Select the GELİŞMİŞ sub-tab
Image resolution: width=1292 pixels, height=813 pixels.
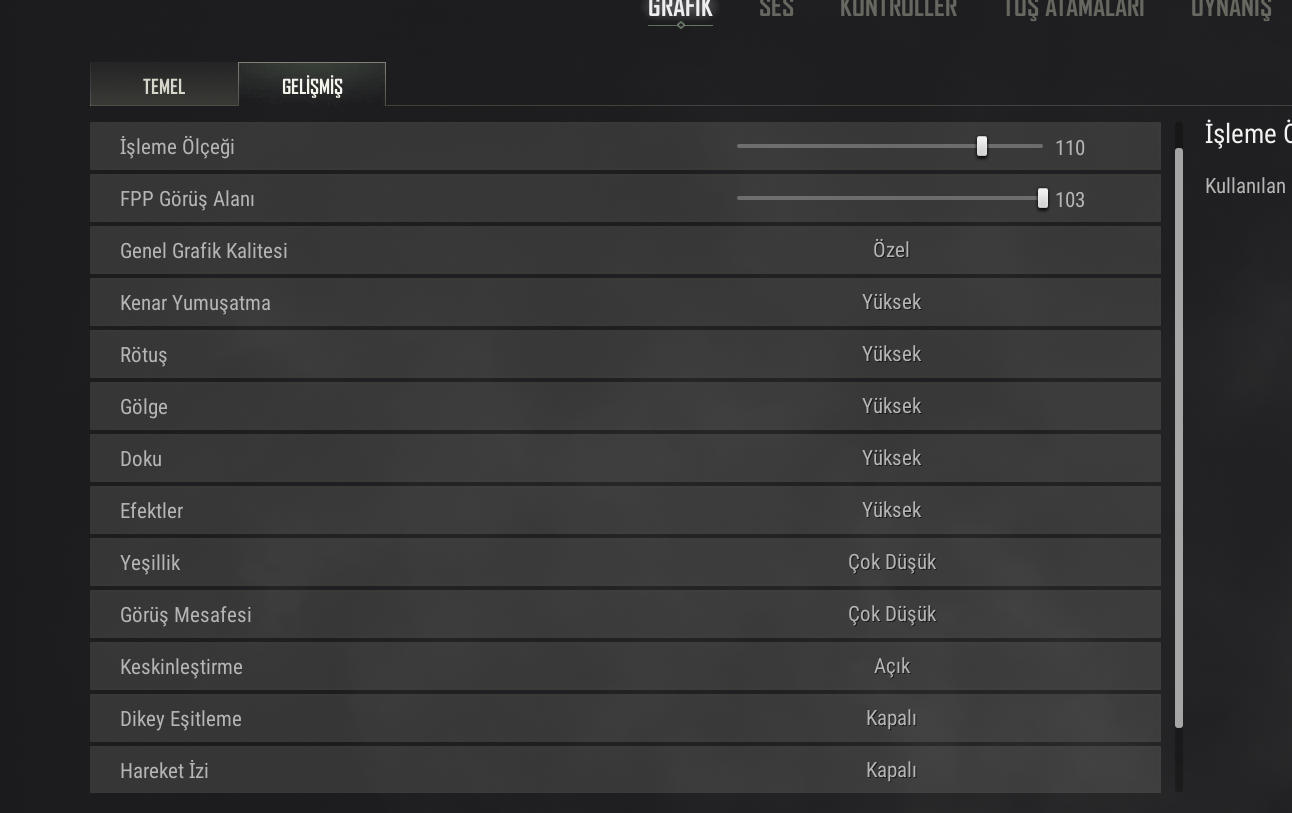click(312, 86)
